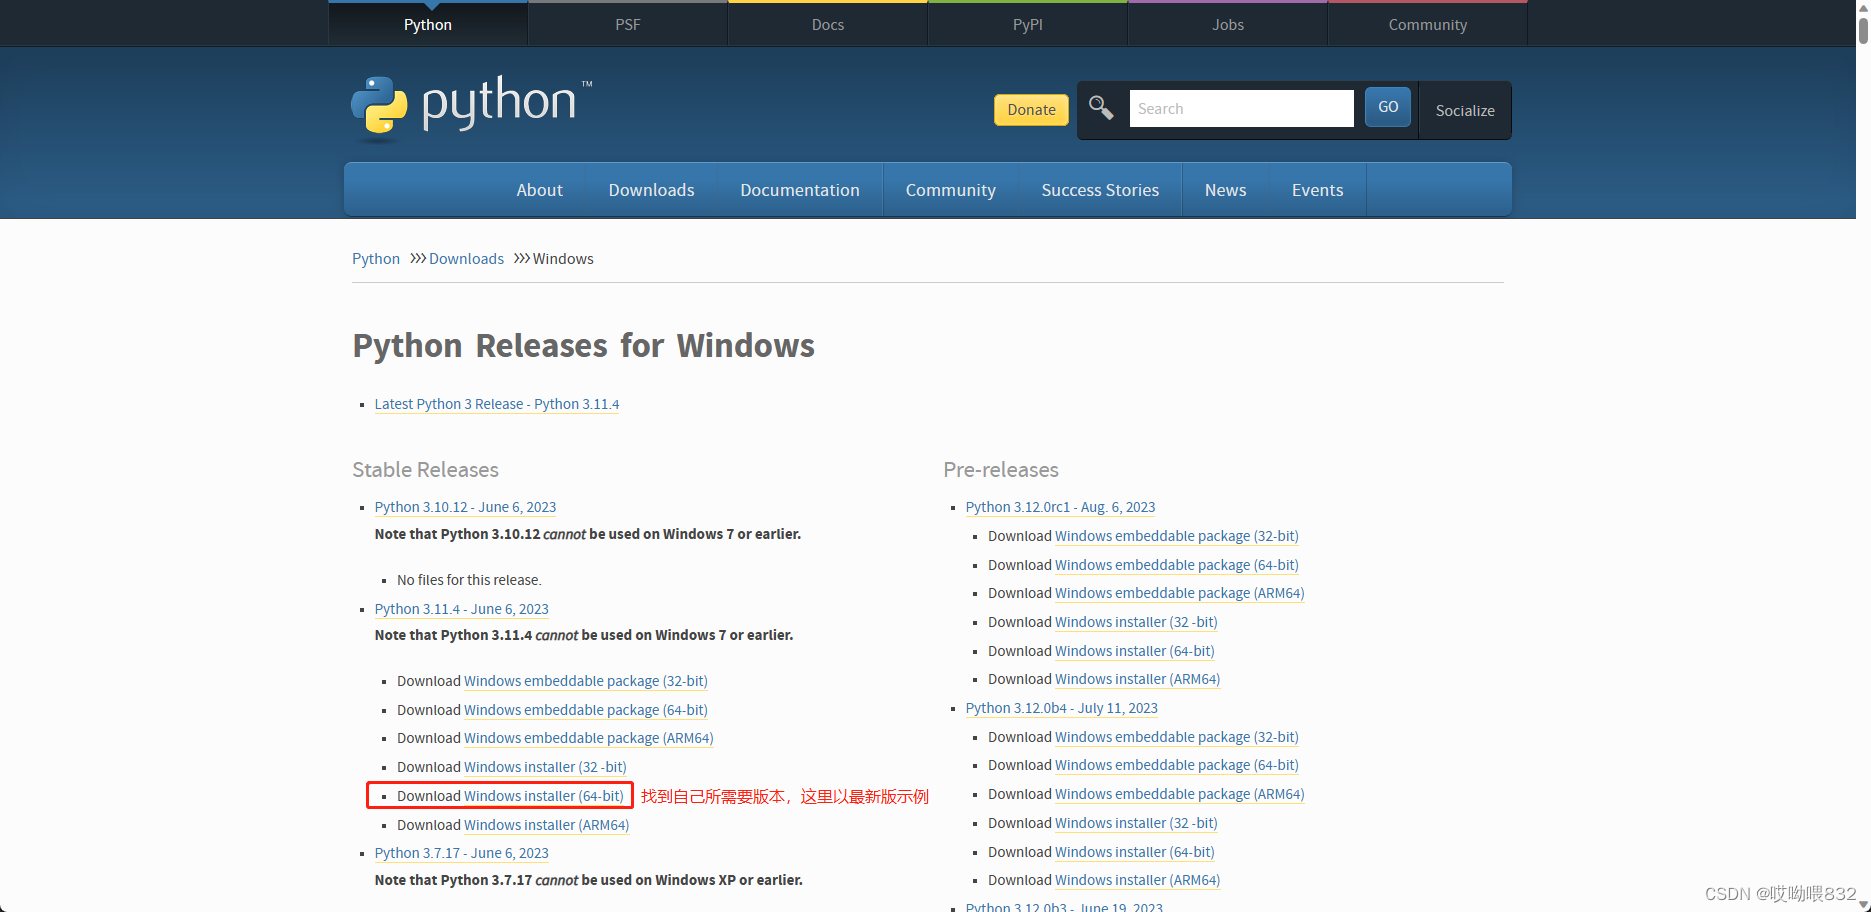Open Python 3.7.17 - June 6, 2023 release link
The image size is (1871, 912).
coord(462,853)
